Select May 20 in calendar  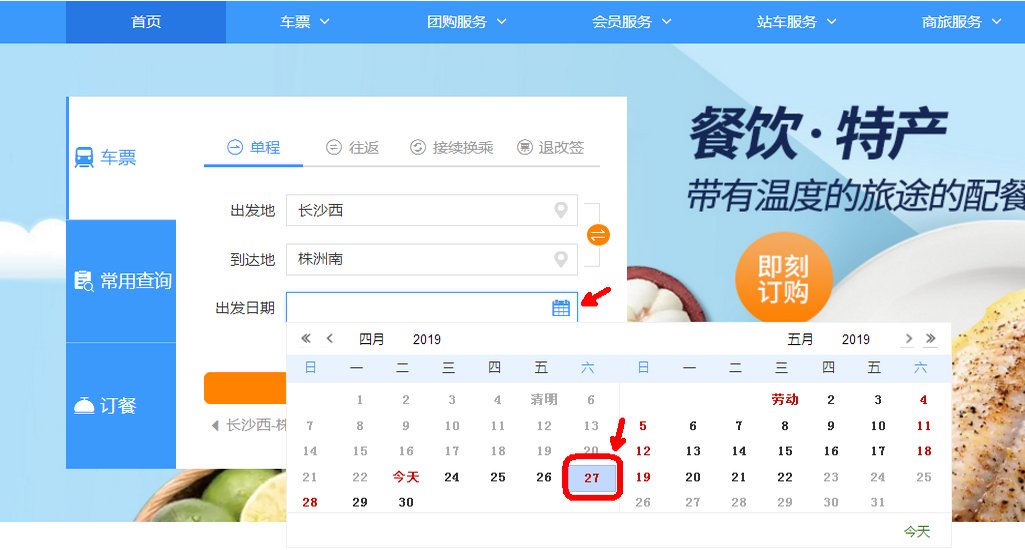click(693, 477)
